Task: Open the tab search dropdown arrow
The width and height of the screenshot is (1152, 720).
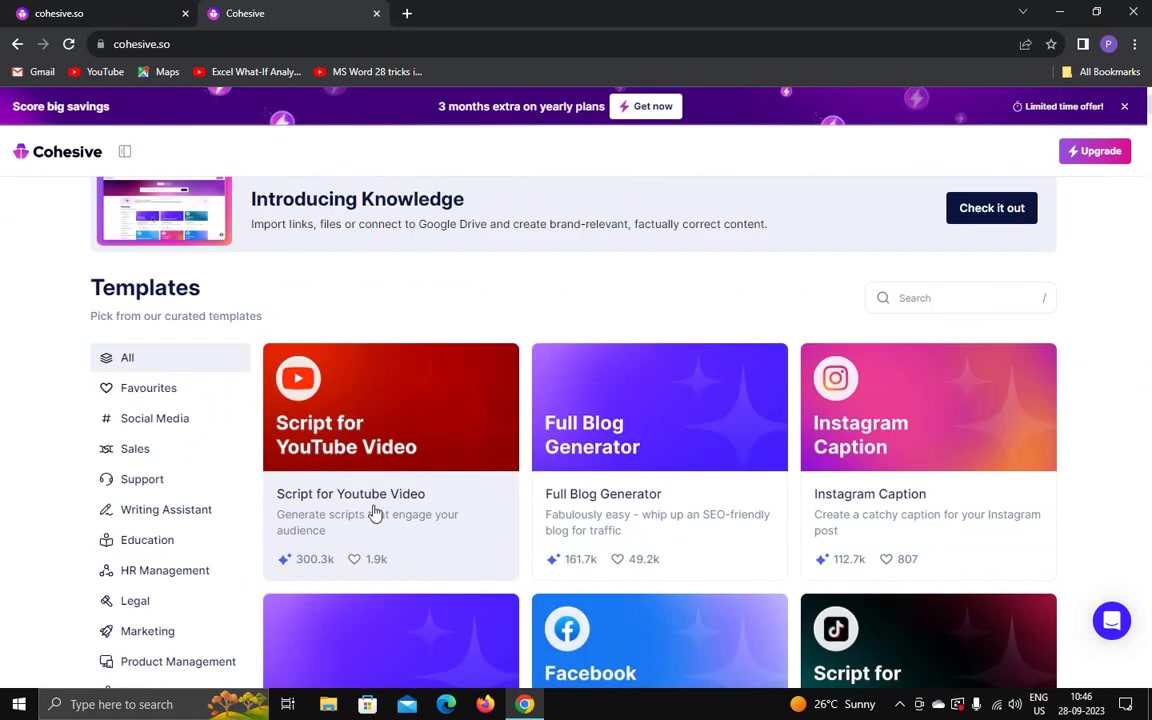Action: [x=1023, y=12]
